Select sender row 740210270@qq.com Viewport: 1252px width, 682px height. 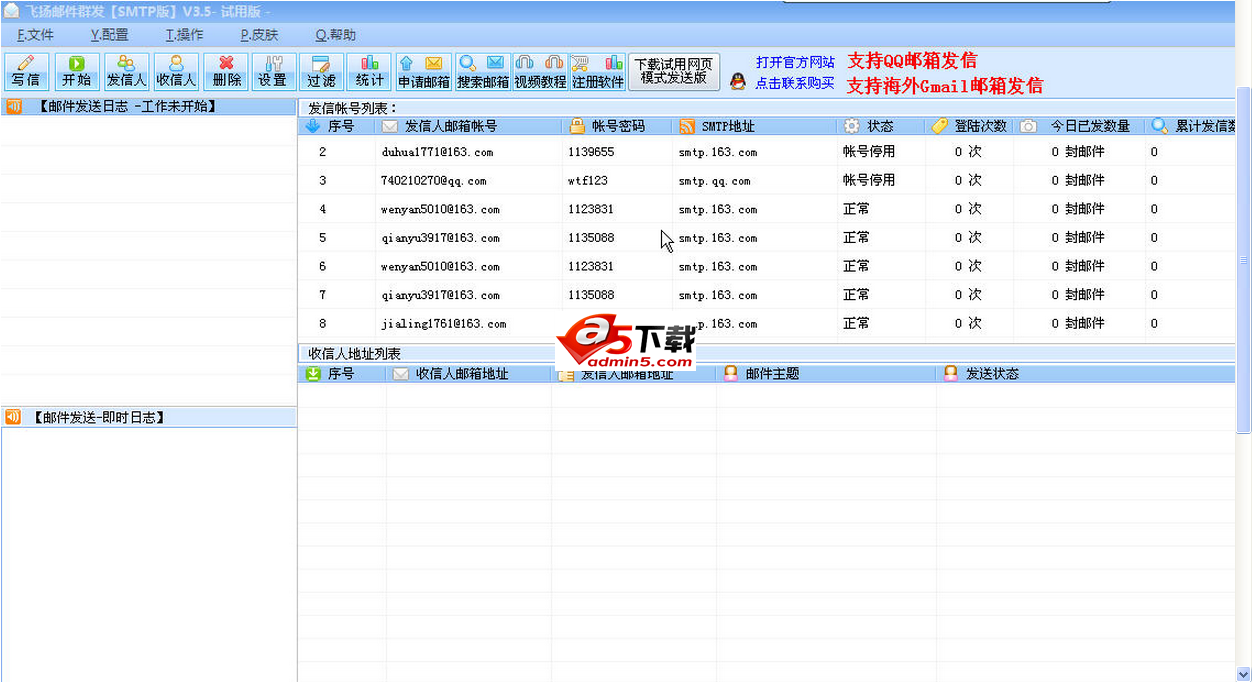click(767, 181)
